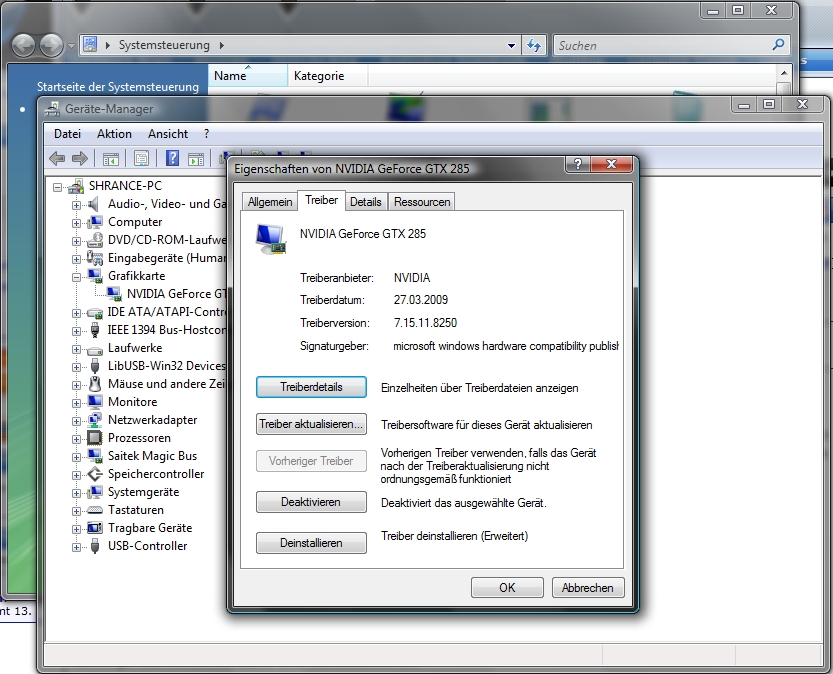Click the Treiber aktualisieren button

(311, 424)
